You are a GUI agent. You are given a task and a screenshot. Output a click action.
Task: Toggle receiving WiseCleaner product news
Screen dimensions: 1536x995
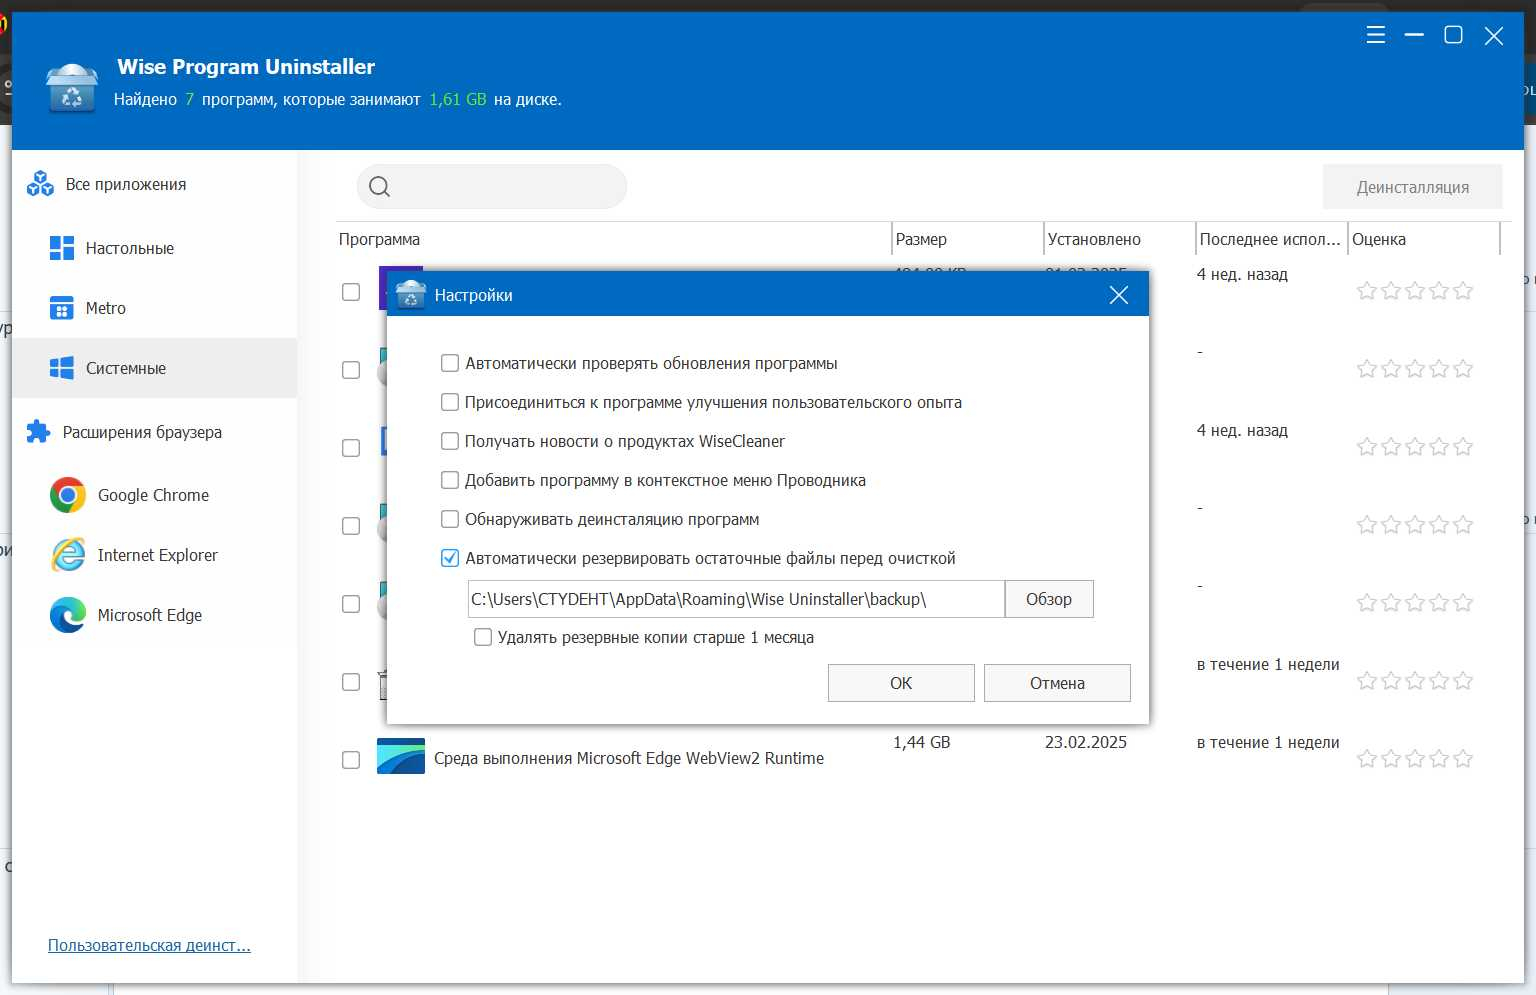(x=450, y=441)
